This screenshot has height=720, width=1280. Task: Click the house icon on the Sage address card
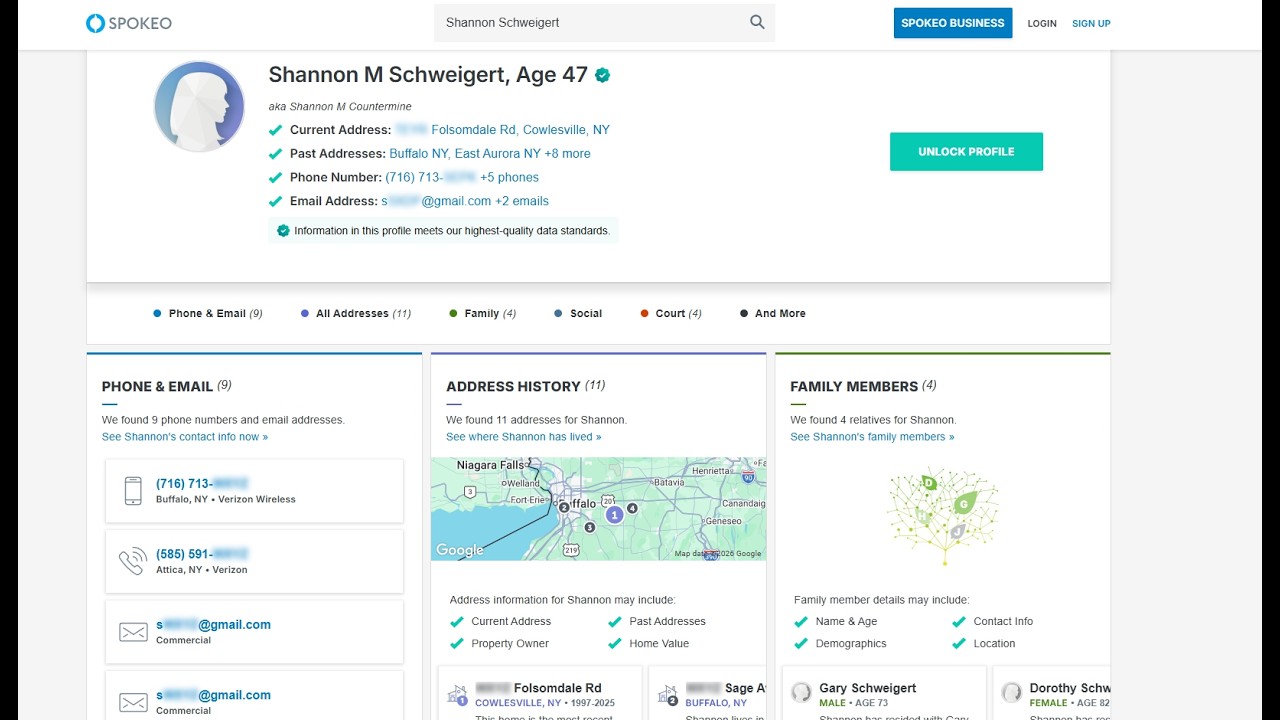tap(668, 694)
